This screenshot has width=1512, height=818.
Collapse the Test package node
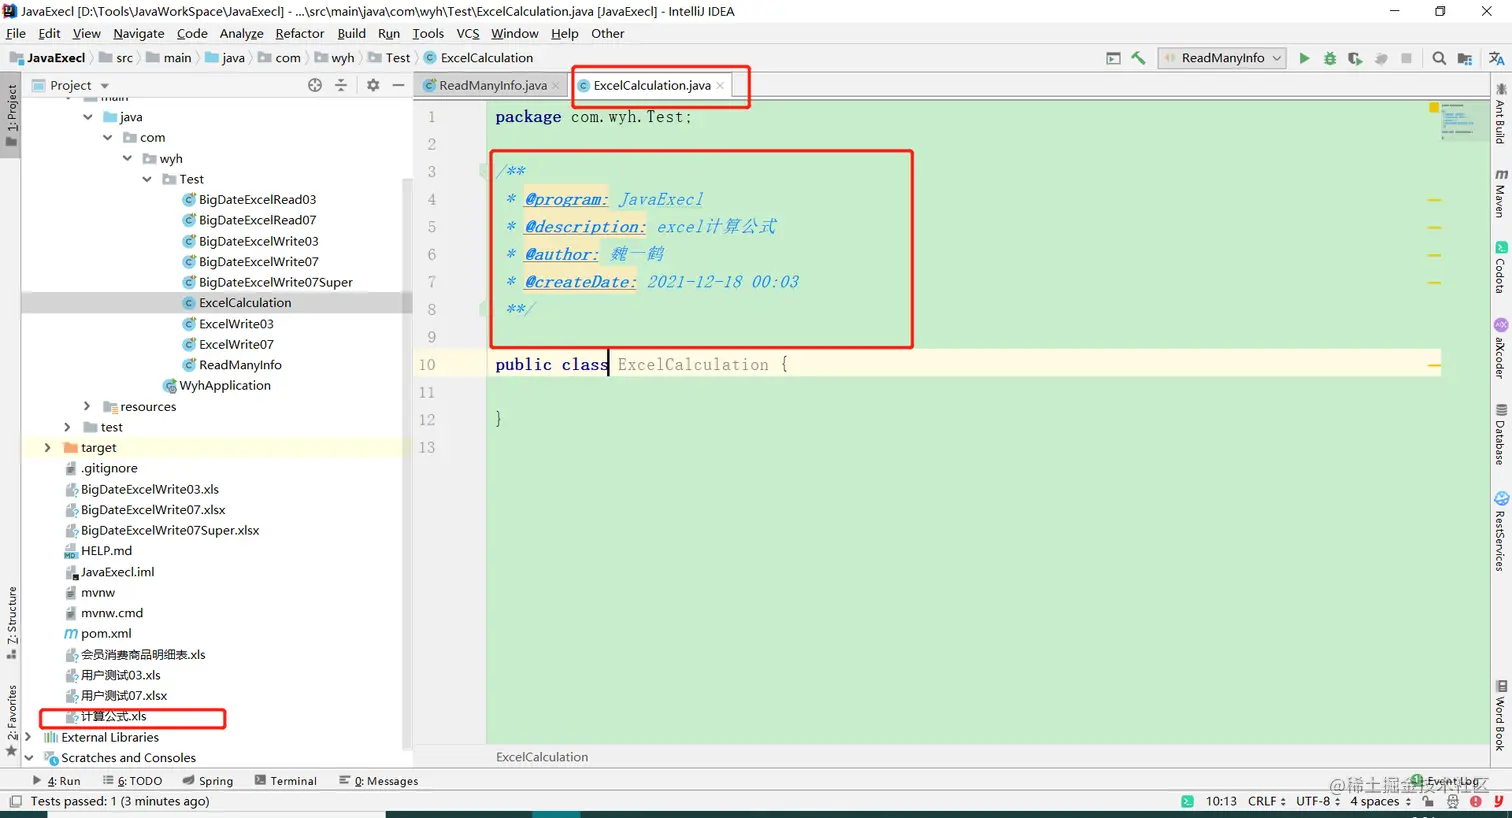point(147,179)
